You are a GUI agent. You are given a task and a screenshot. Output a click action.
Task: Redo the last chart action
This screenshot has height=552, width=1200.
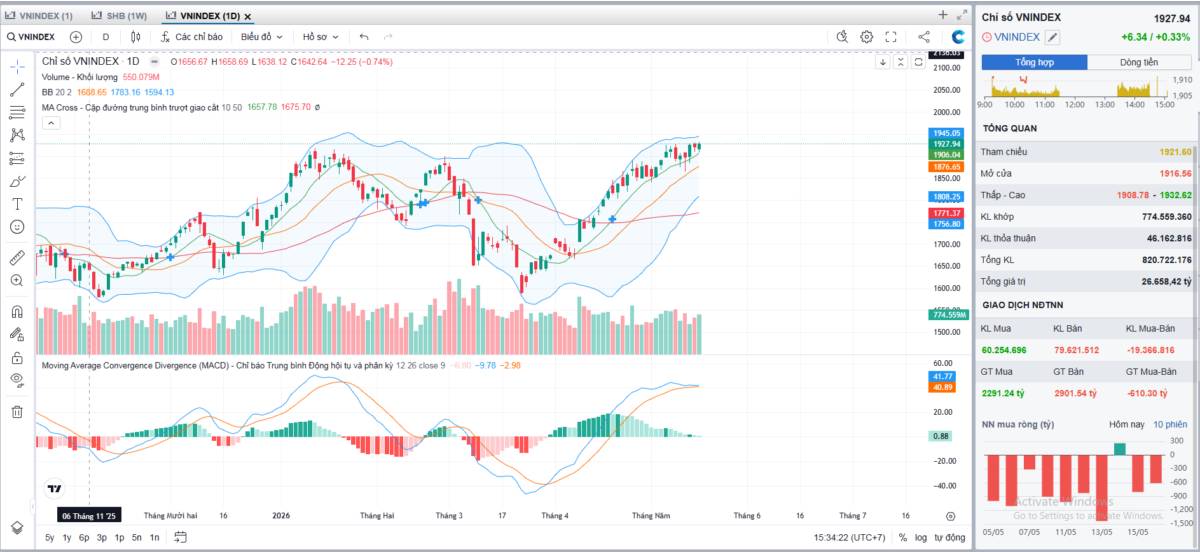click(388, 37)
